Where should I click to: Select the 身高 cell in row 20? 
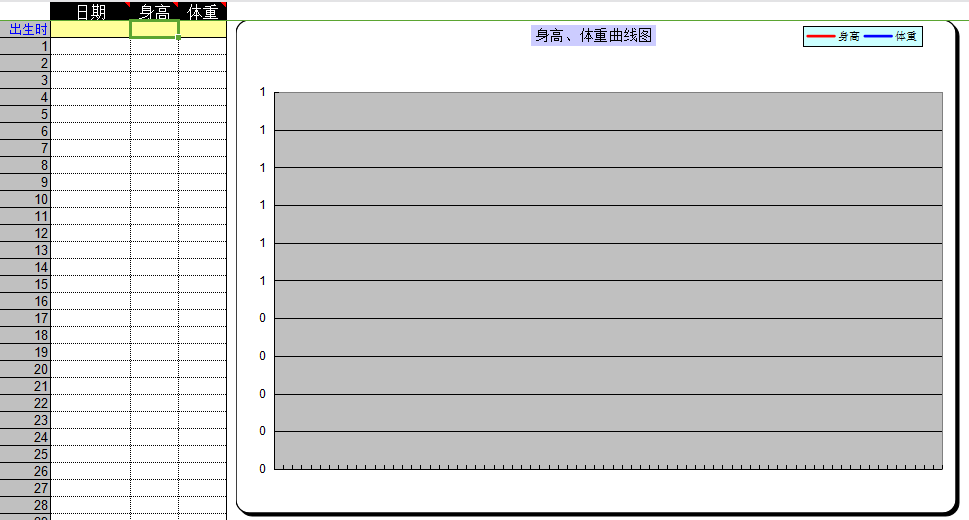coord(154,369)
